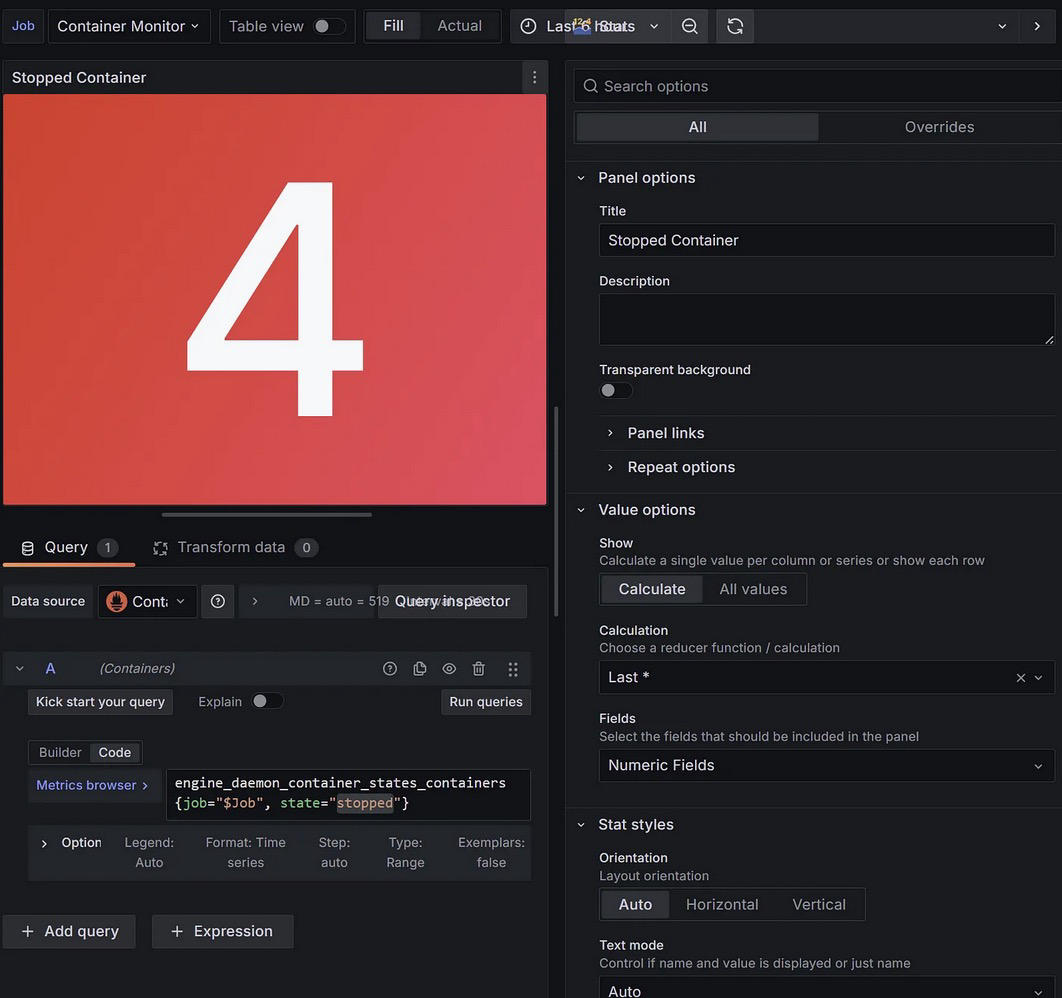Select the Actual display option
The image size is (1062, 998).
coord(459,26)
